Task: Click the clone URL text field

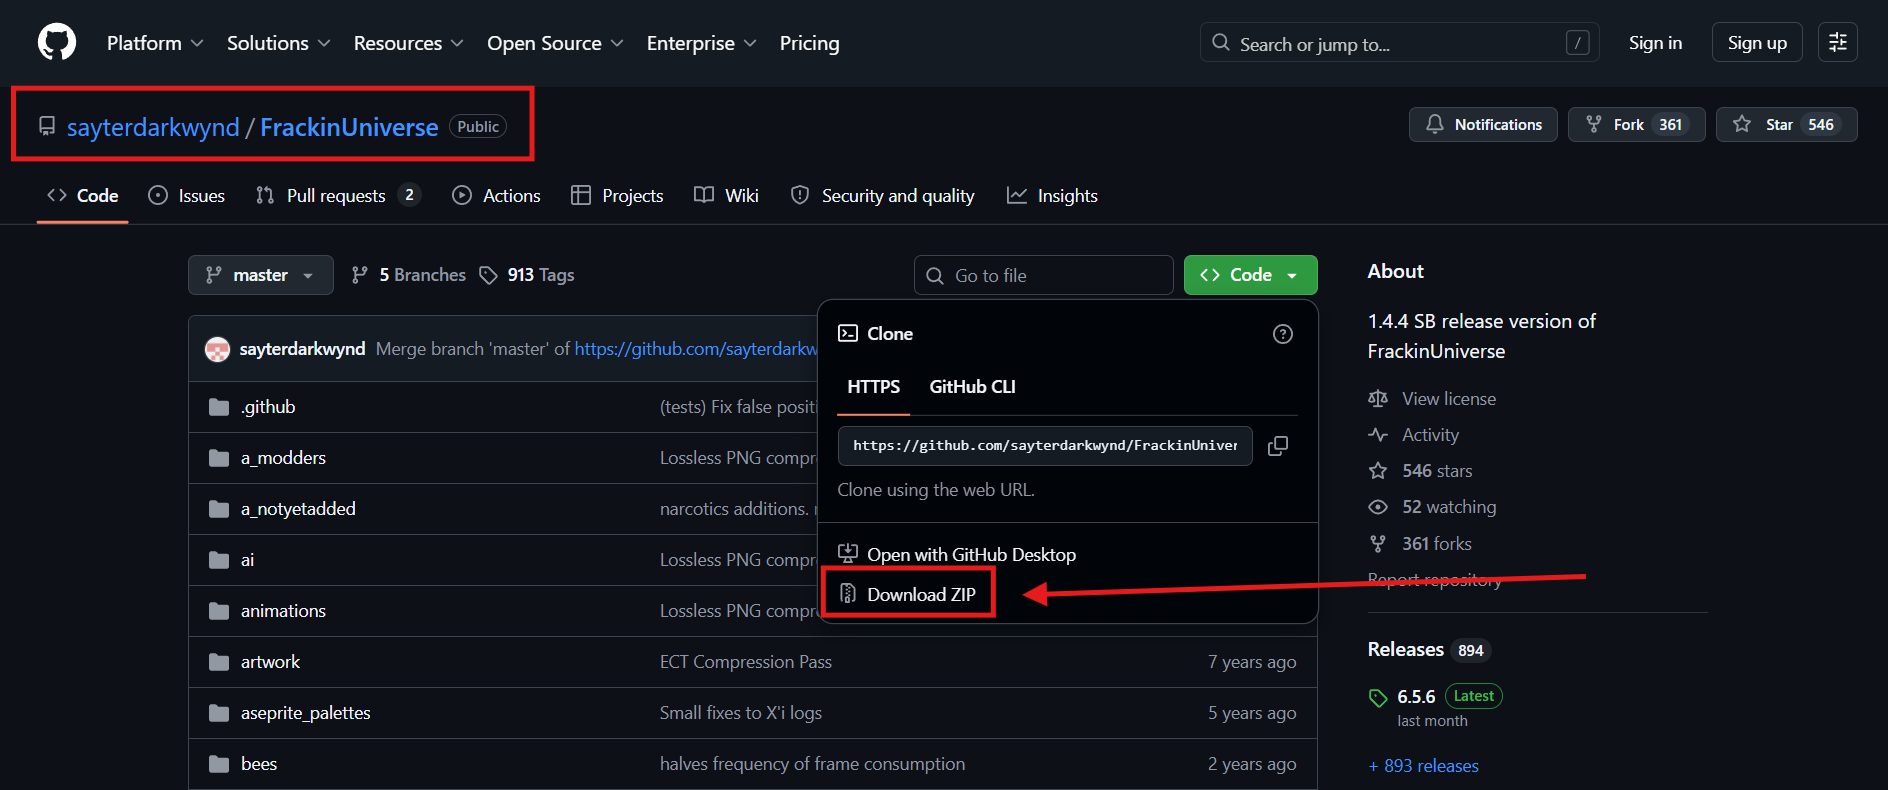Action: (1045, 446)
